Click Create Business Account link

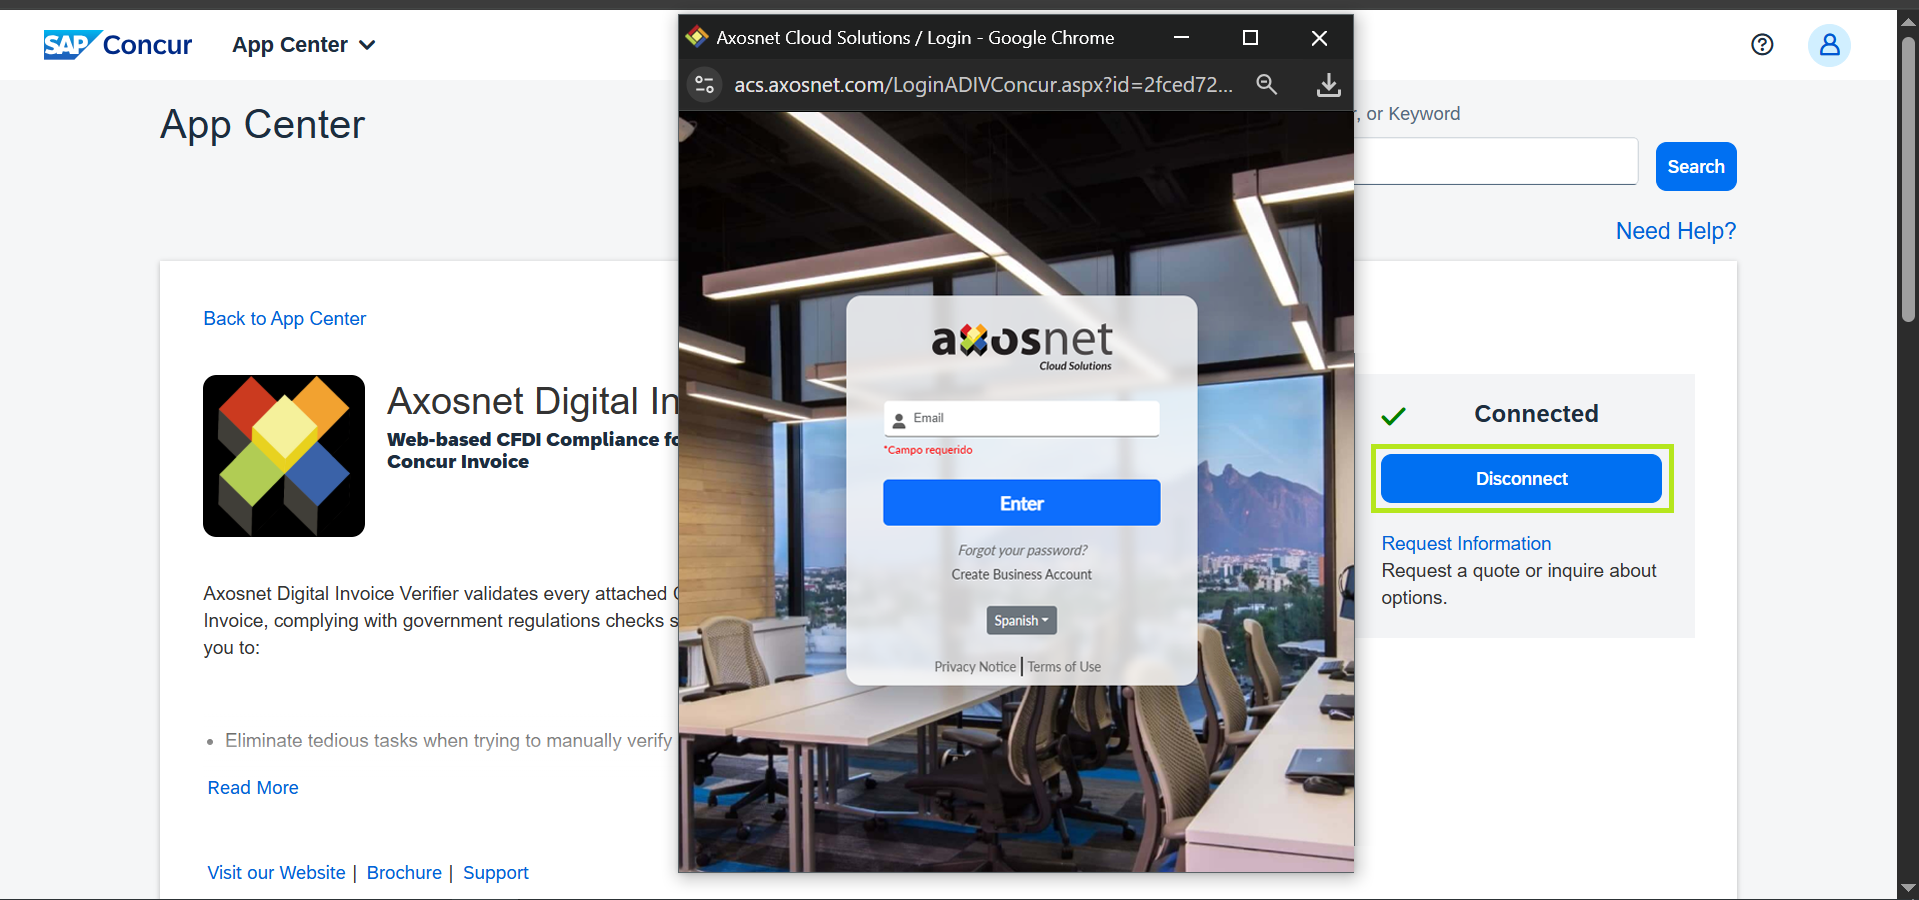point(1021,575)
